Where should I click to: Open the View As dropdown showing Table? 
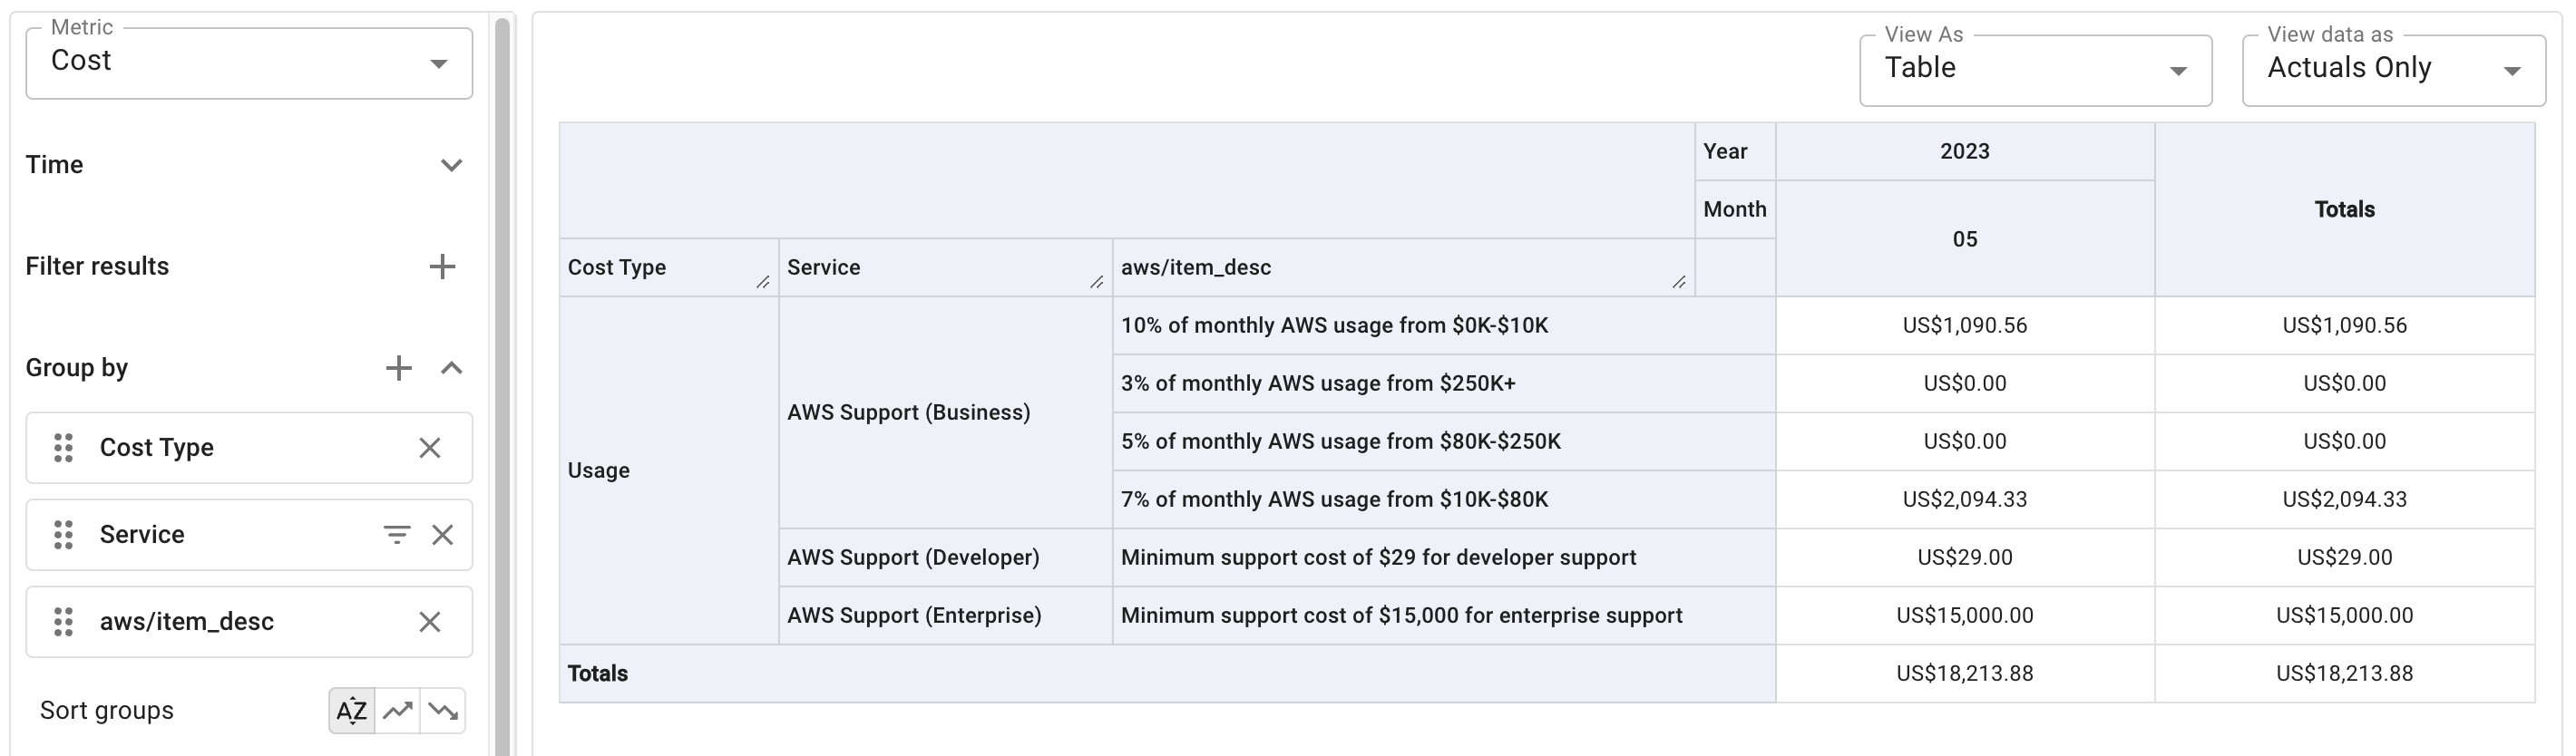pos(2035,70)
